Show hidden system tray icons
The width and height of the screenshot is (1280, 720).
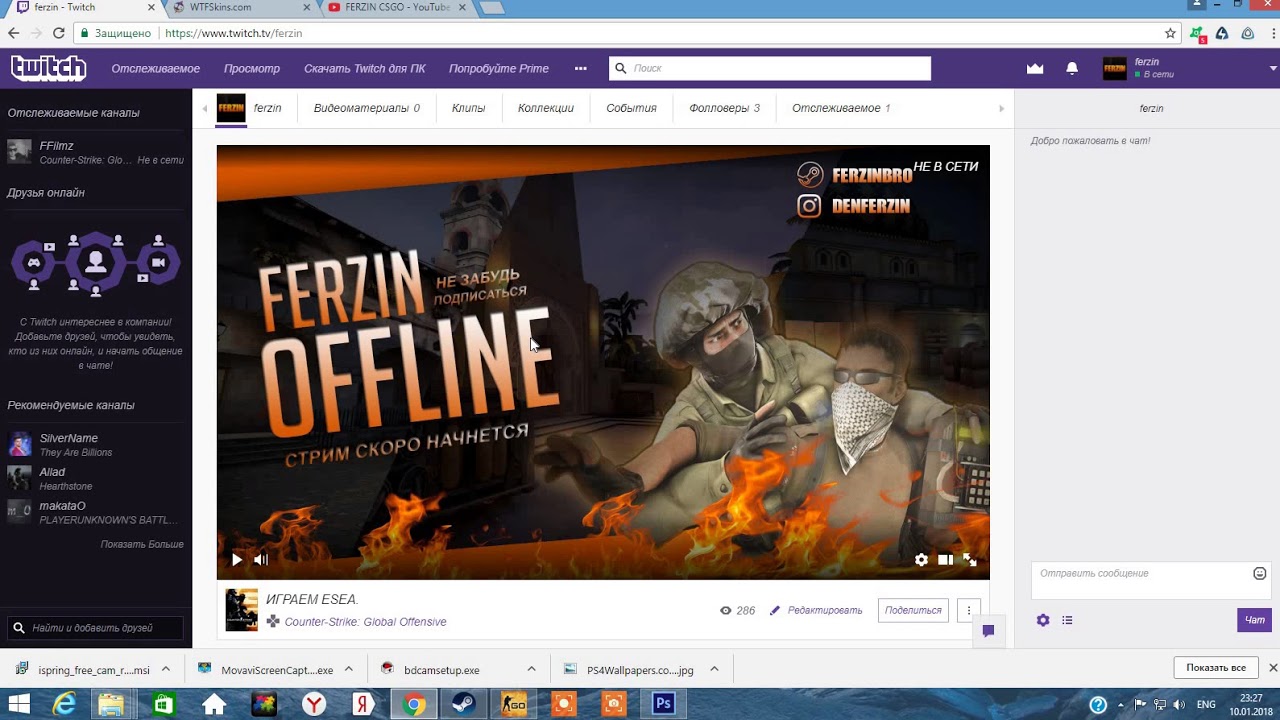pos(1123,704)
